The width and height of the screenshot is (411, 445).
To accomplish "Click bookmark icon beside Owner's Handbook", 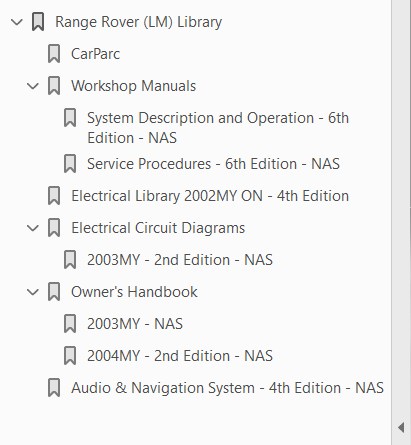I will (54, 292).
